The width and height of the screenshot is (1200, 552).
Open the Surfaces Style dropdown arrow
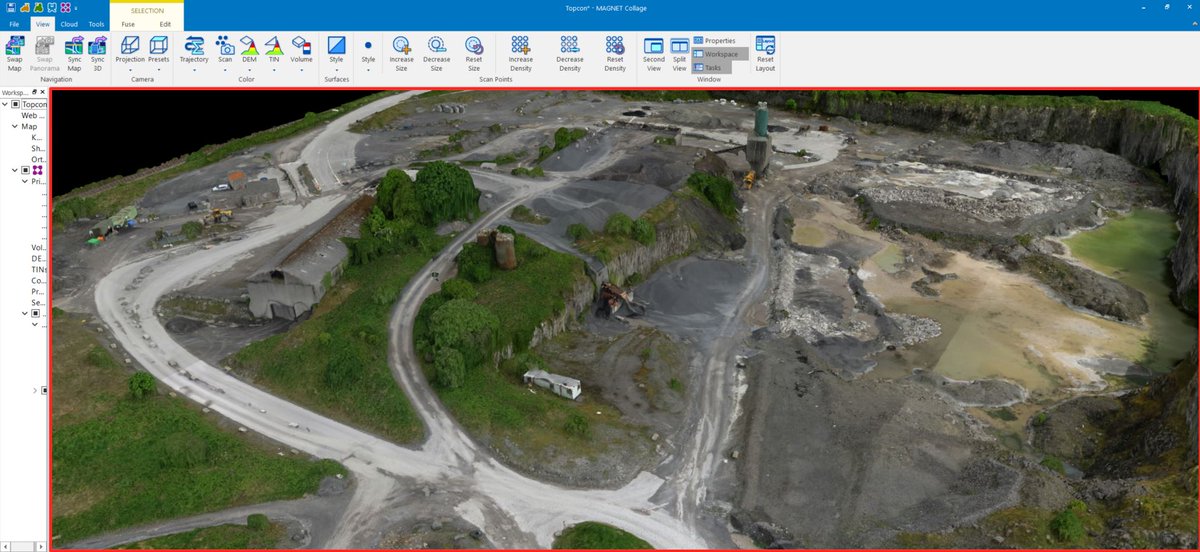336,72
